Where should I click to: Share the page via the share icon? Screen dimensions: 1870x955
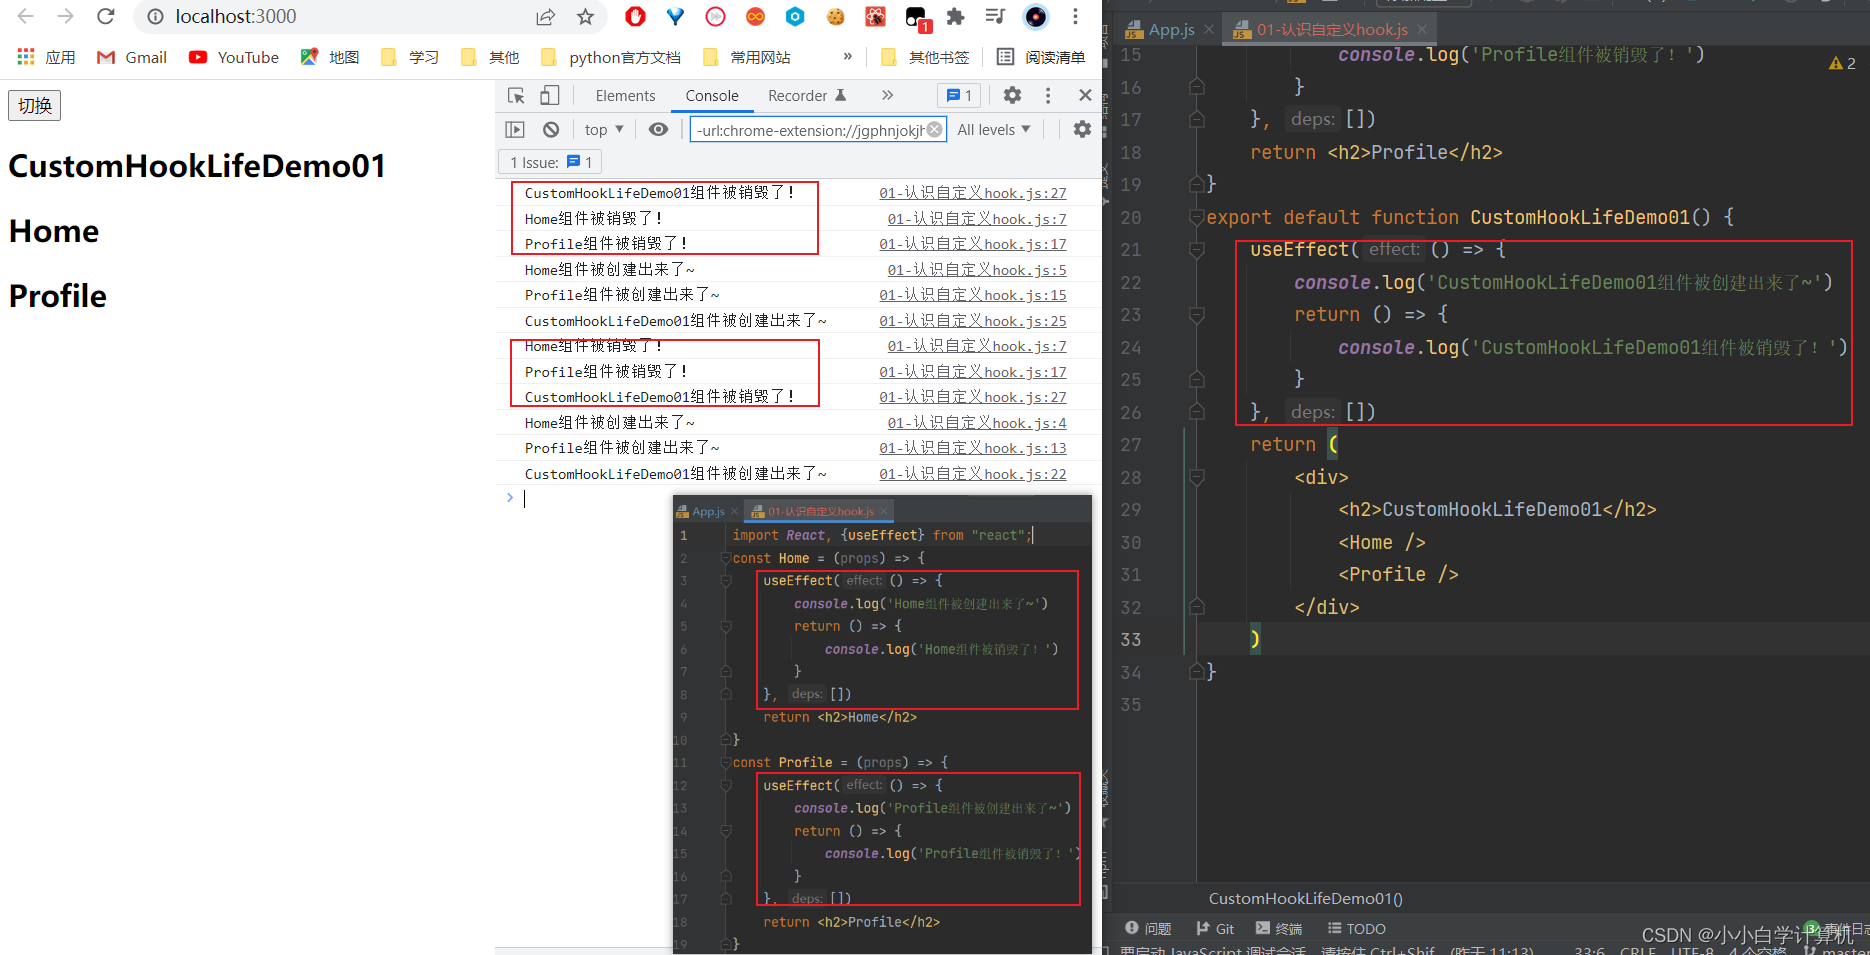[x=545, y=16]
